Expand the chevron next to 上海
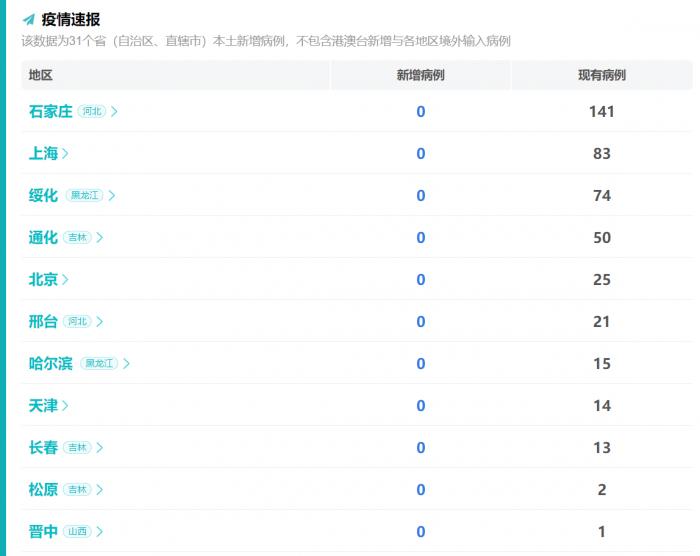The height and width of the screenshot is (556, 700). (65, 153)
